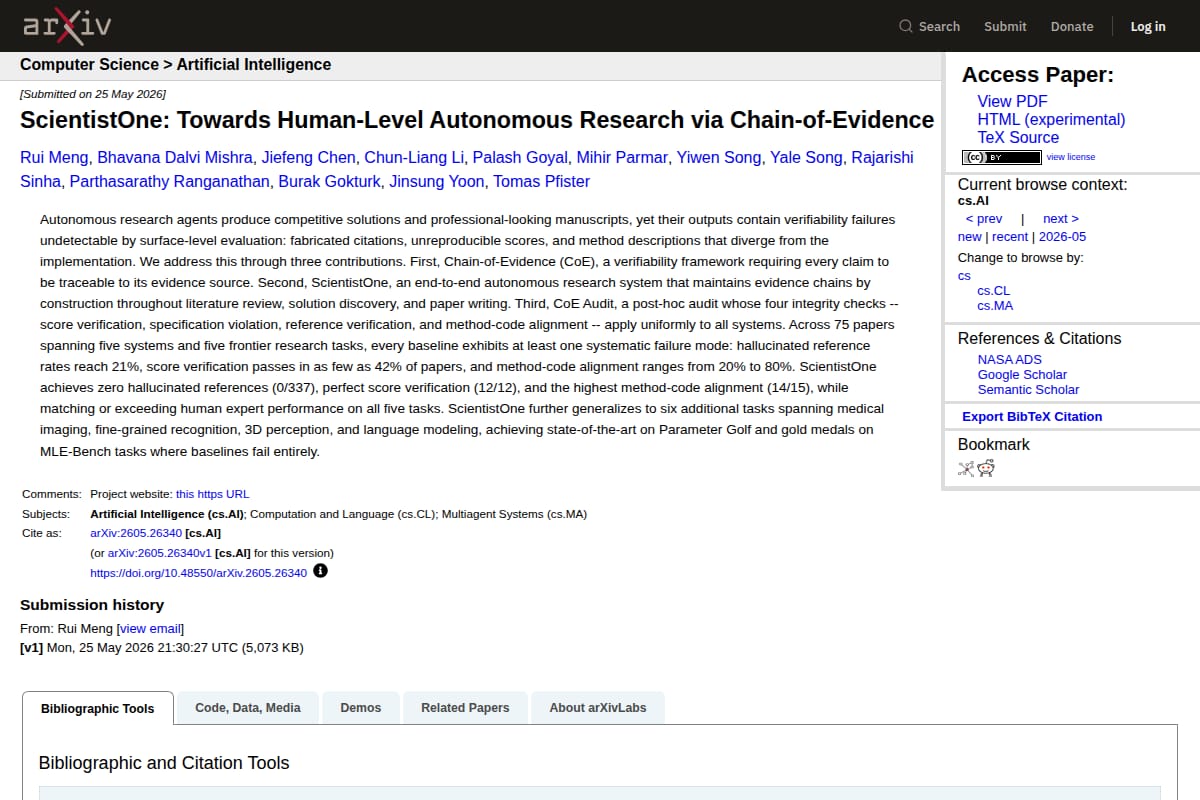The width and height of the screenshot is (1200, 800).
Task: Open author Parthasarathy Ranganathan
Action: (169, 182)
